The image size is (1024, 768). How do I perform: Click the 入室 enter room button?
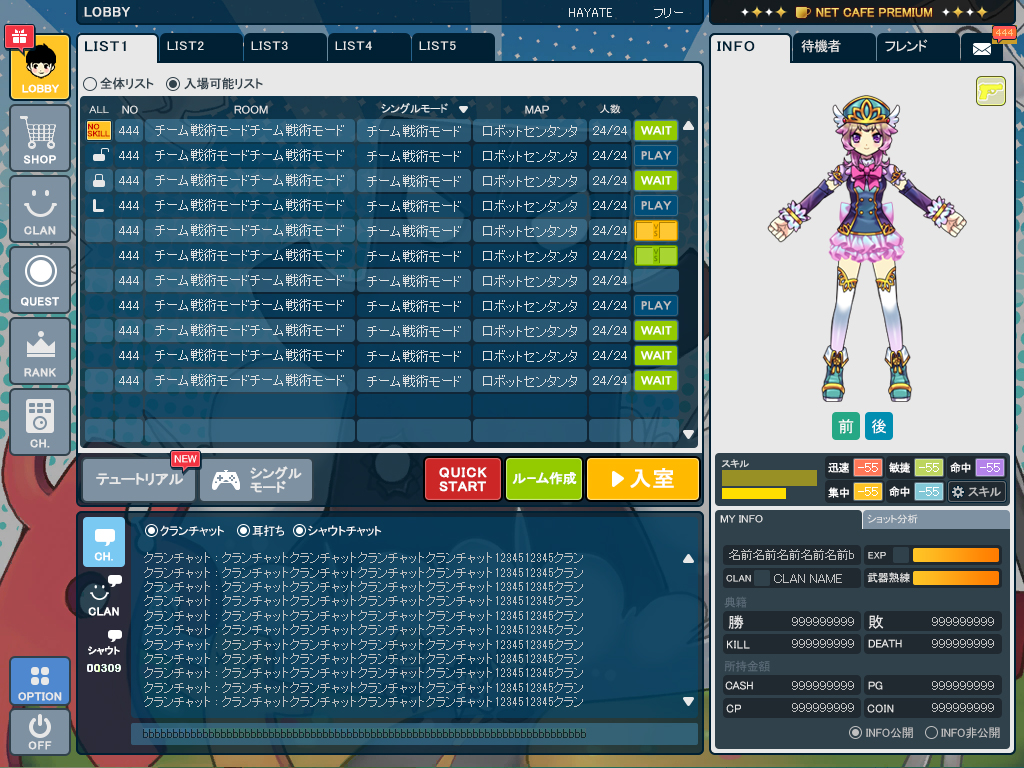point(643,479)
